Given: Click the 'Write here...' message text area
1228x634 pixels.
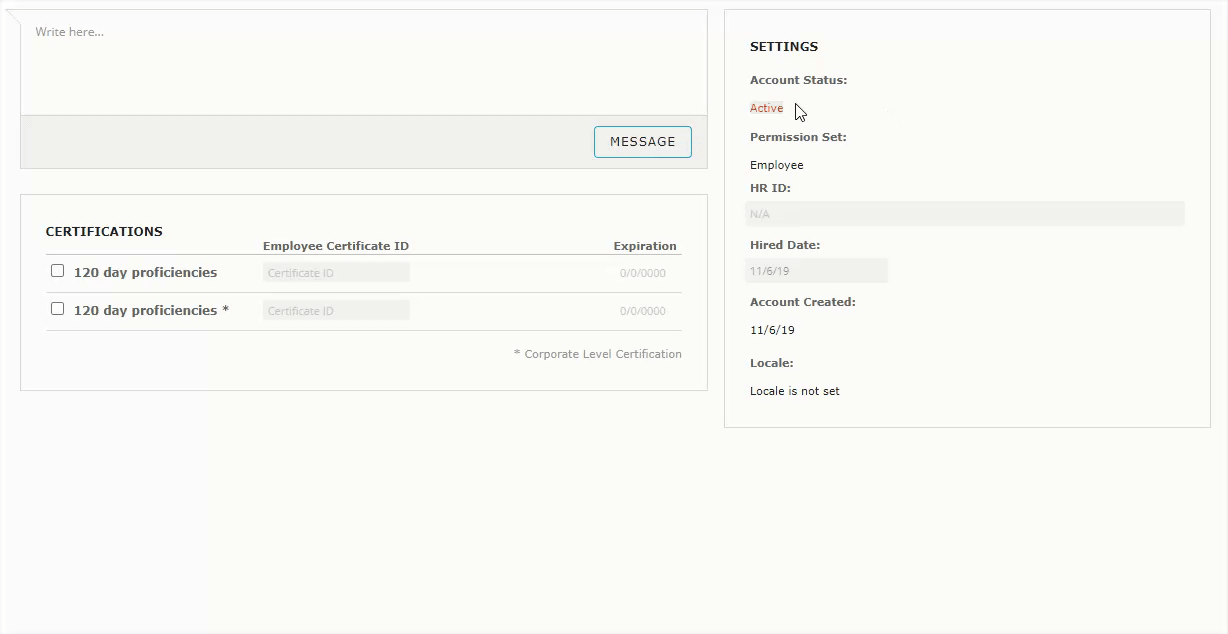Looking at the screenshot, I should (363, 64).
